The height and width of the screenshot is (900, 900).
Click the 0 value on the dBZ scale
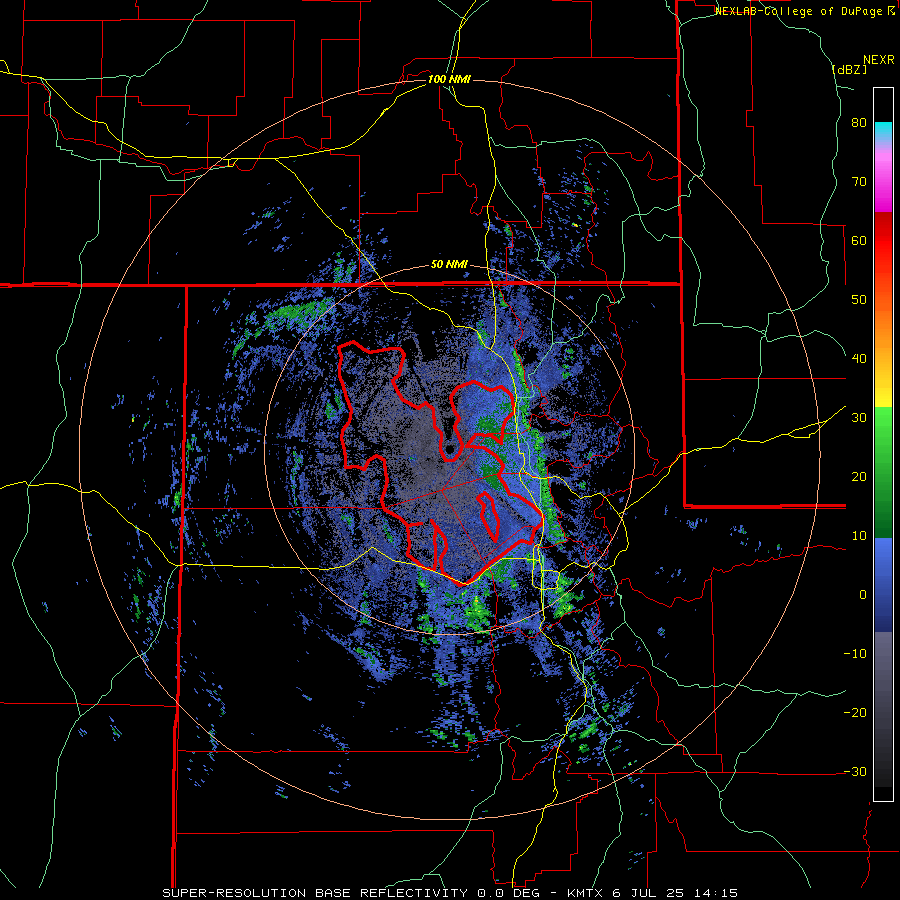coord(863,595)
